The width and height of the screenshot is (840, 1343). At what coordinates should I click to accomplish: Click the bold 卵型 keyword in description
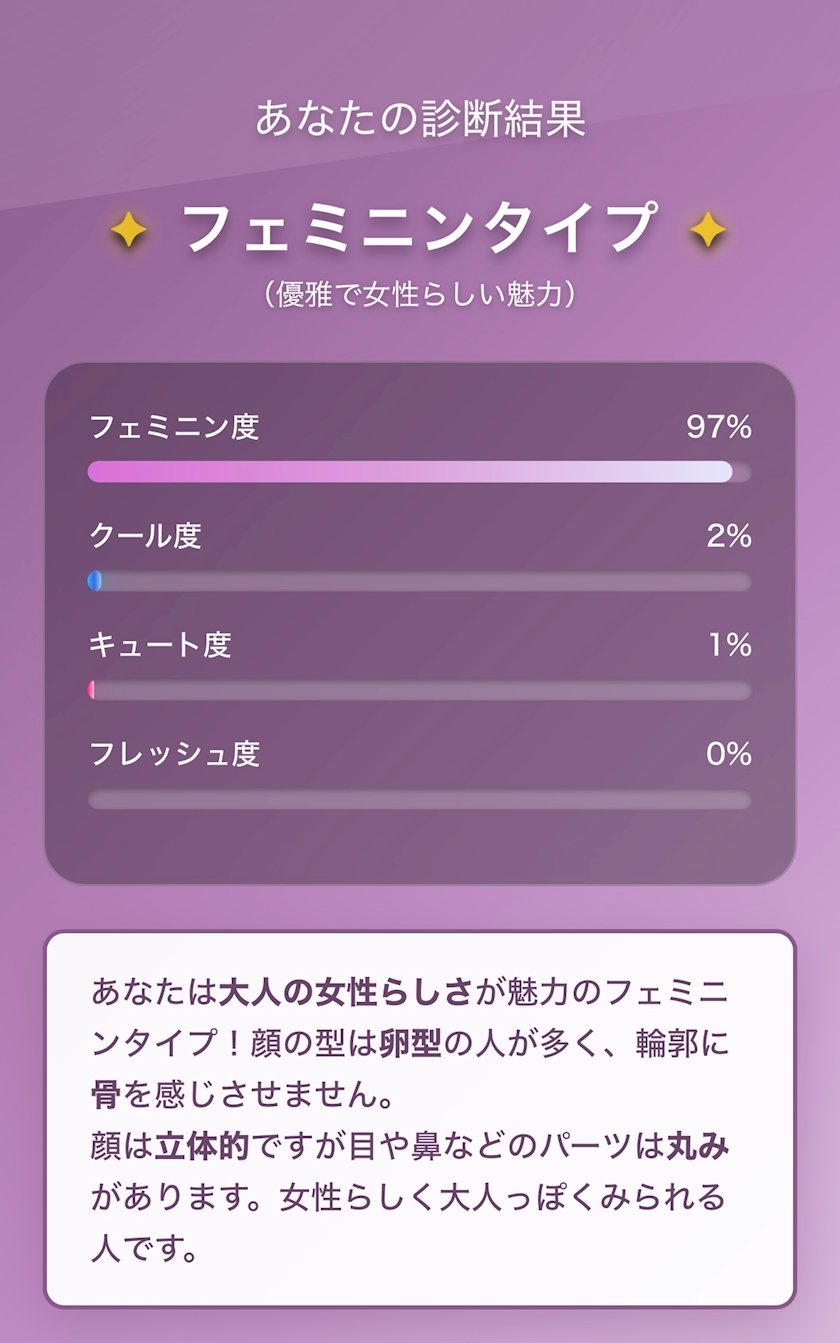410,1044
